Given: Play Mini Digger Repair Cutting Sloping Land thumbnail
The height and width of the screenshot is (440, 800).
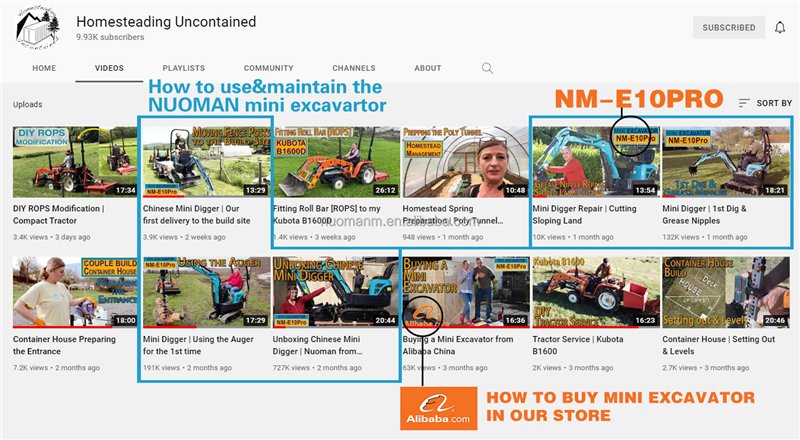Looking at the screenshot, I should click(x=595, y=162).
